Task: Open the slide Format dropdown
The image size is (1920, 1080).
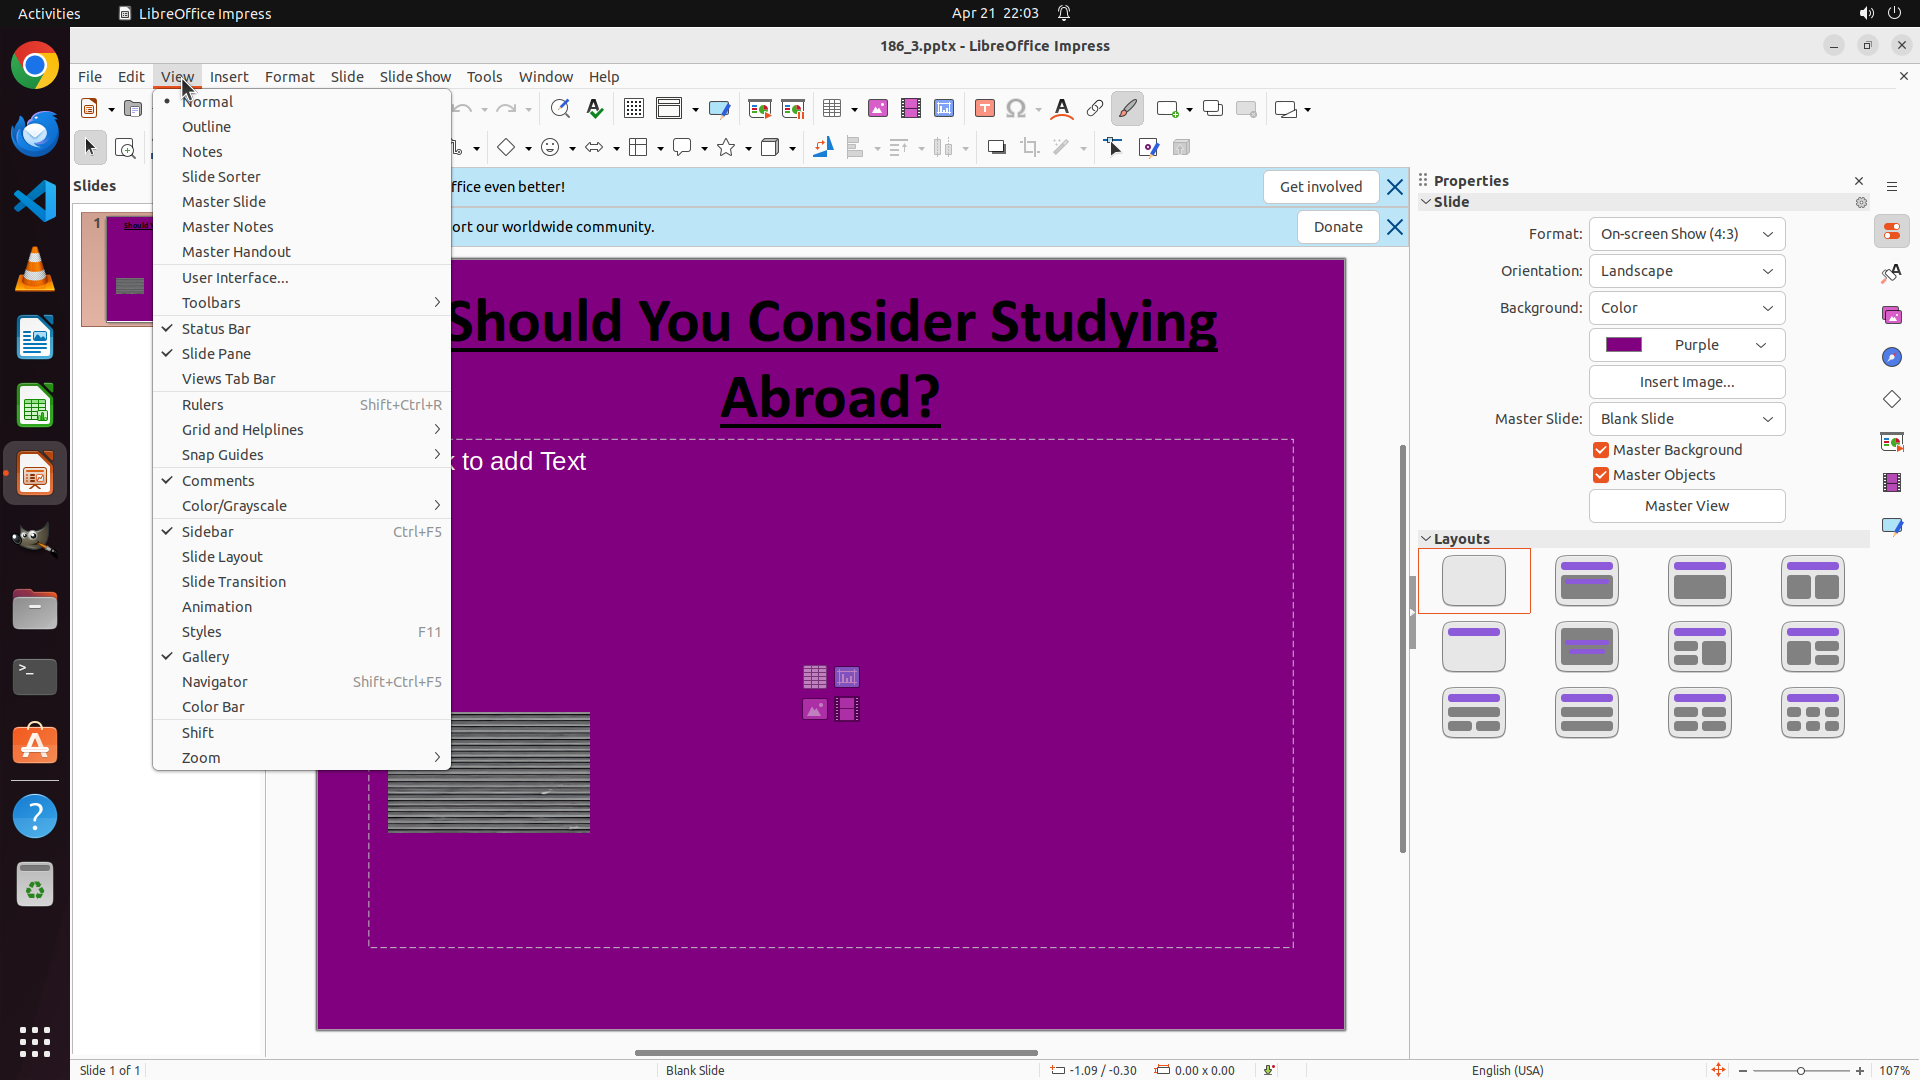Action: 1686,234
